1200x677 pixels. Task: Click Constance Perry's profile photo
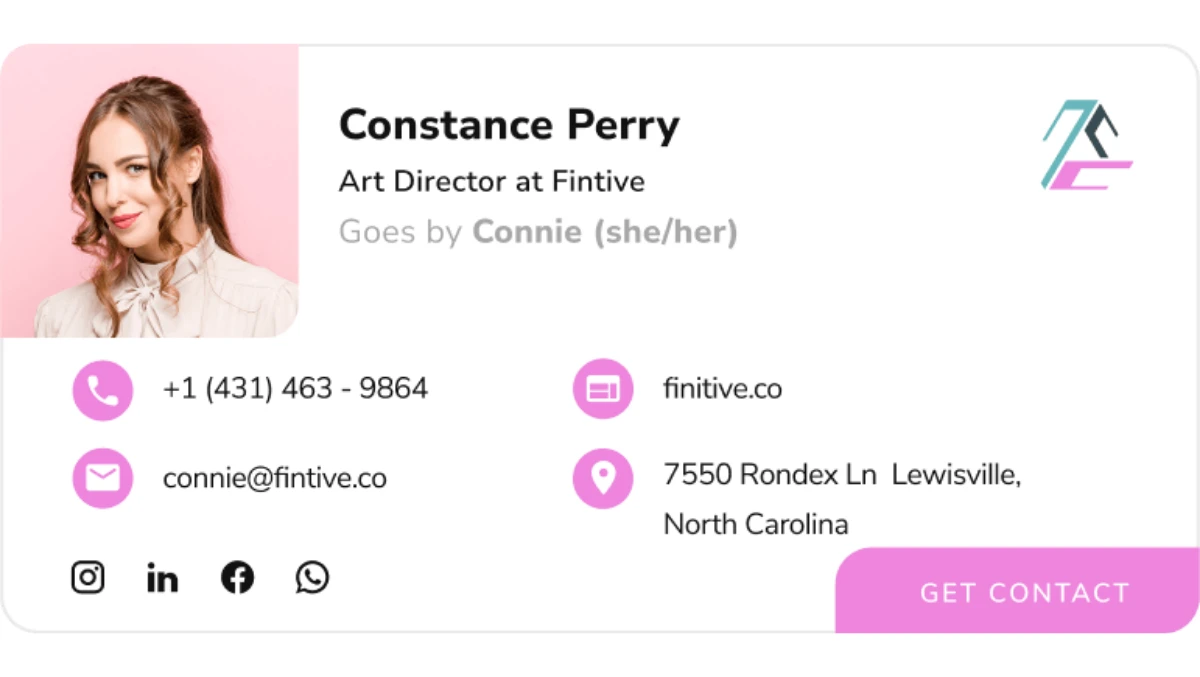(x=150, y=191)
